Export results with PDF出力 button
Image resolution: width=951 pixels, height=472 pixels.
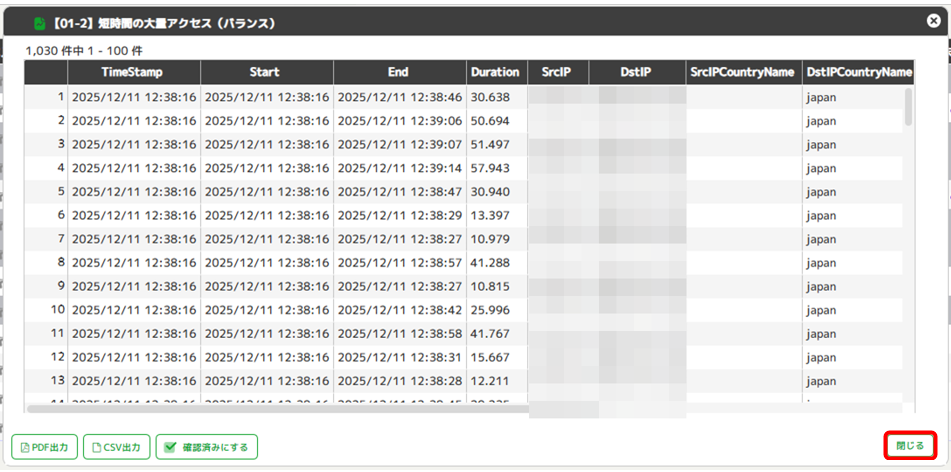pyautogui.click(x=44, y=447)
